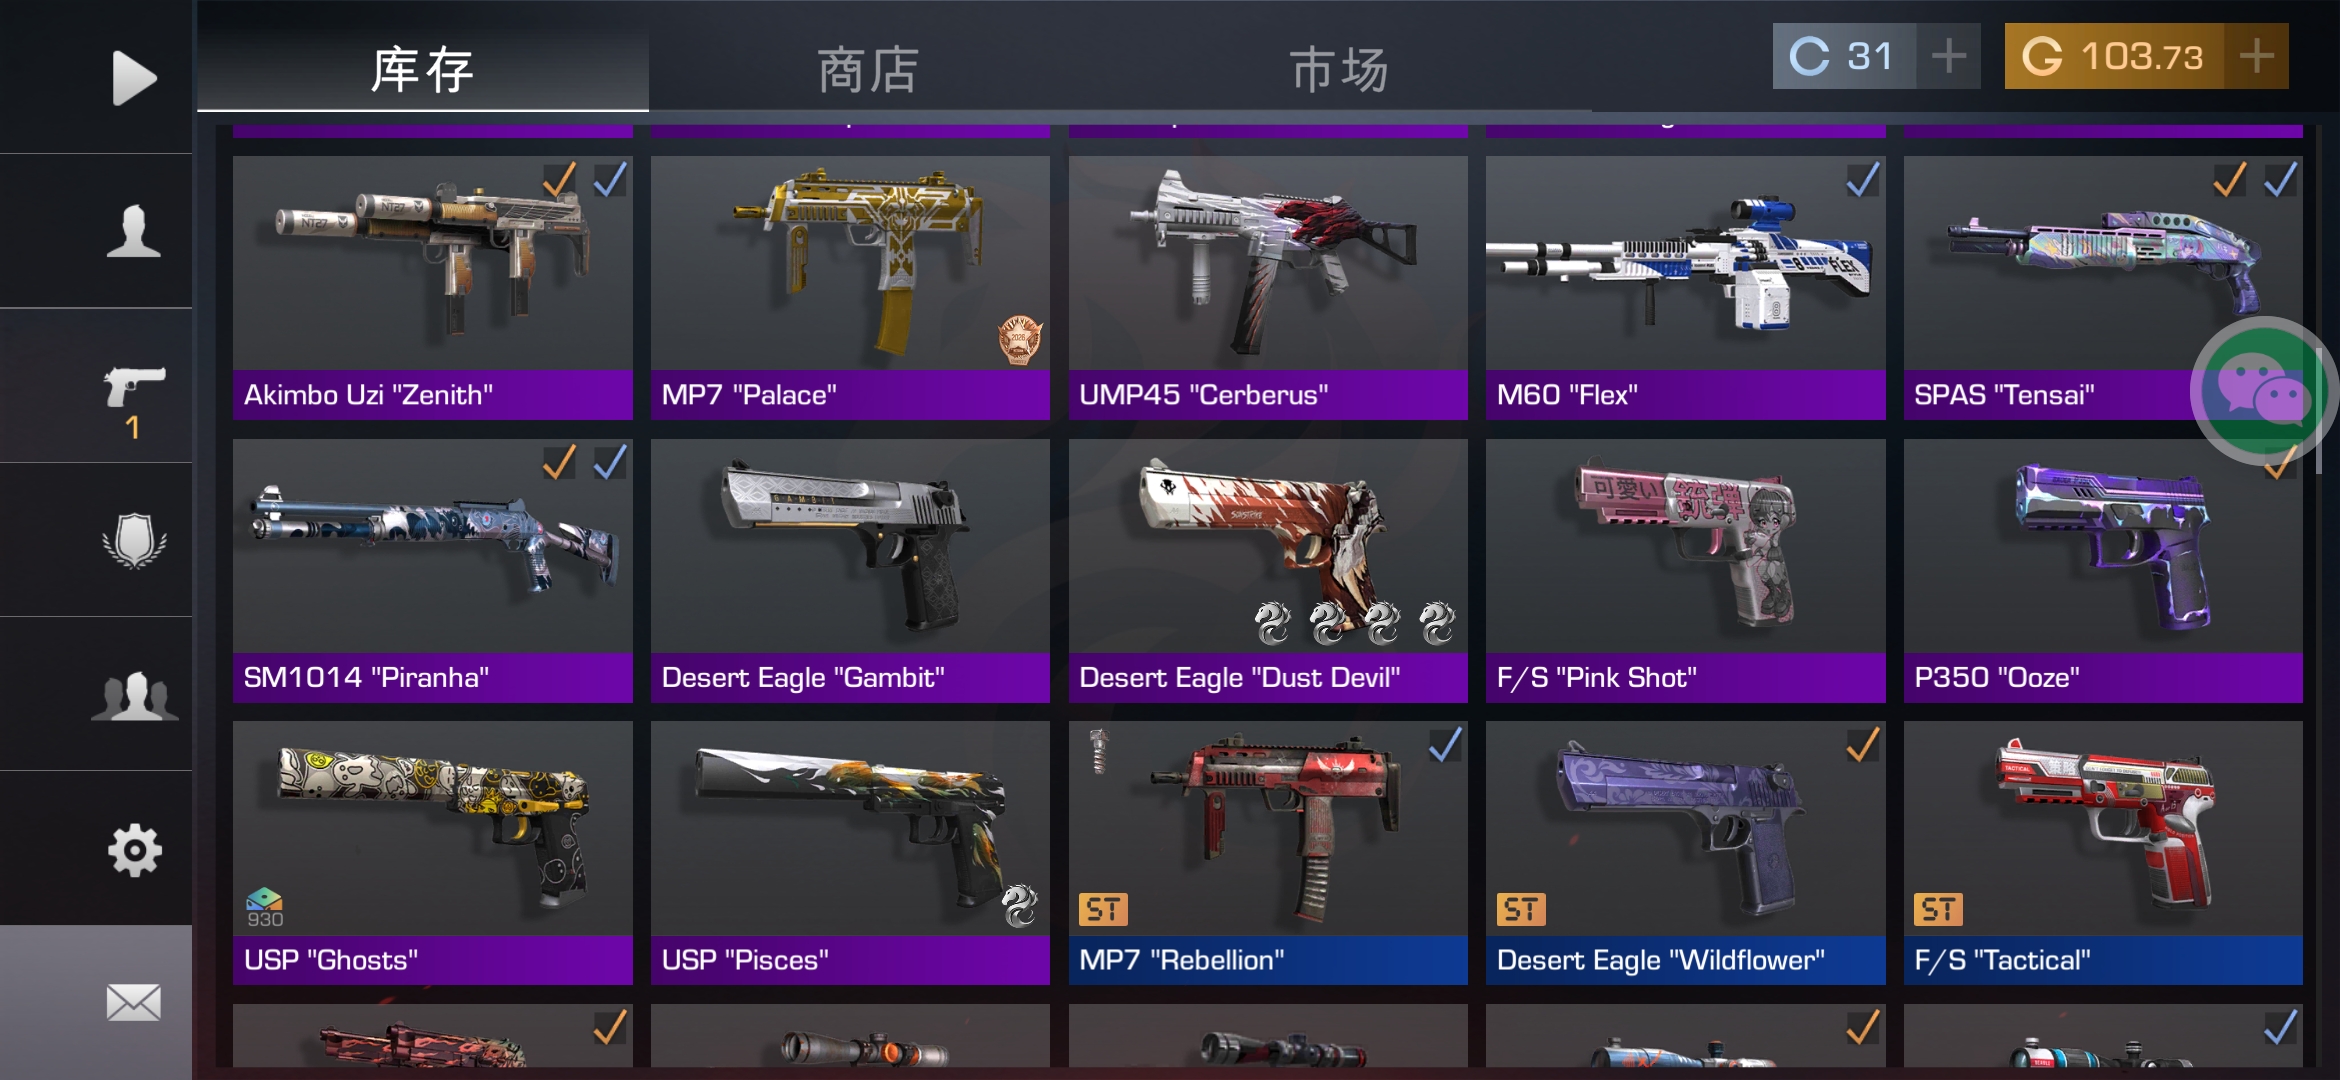Tap the floating WeChat chat bubble icon
Image resolution: width=2340 pixels, height=1080 pixels.
coord(2264,391)
